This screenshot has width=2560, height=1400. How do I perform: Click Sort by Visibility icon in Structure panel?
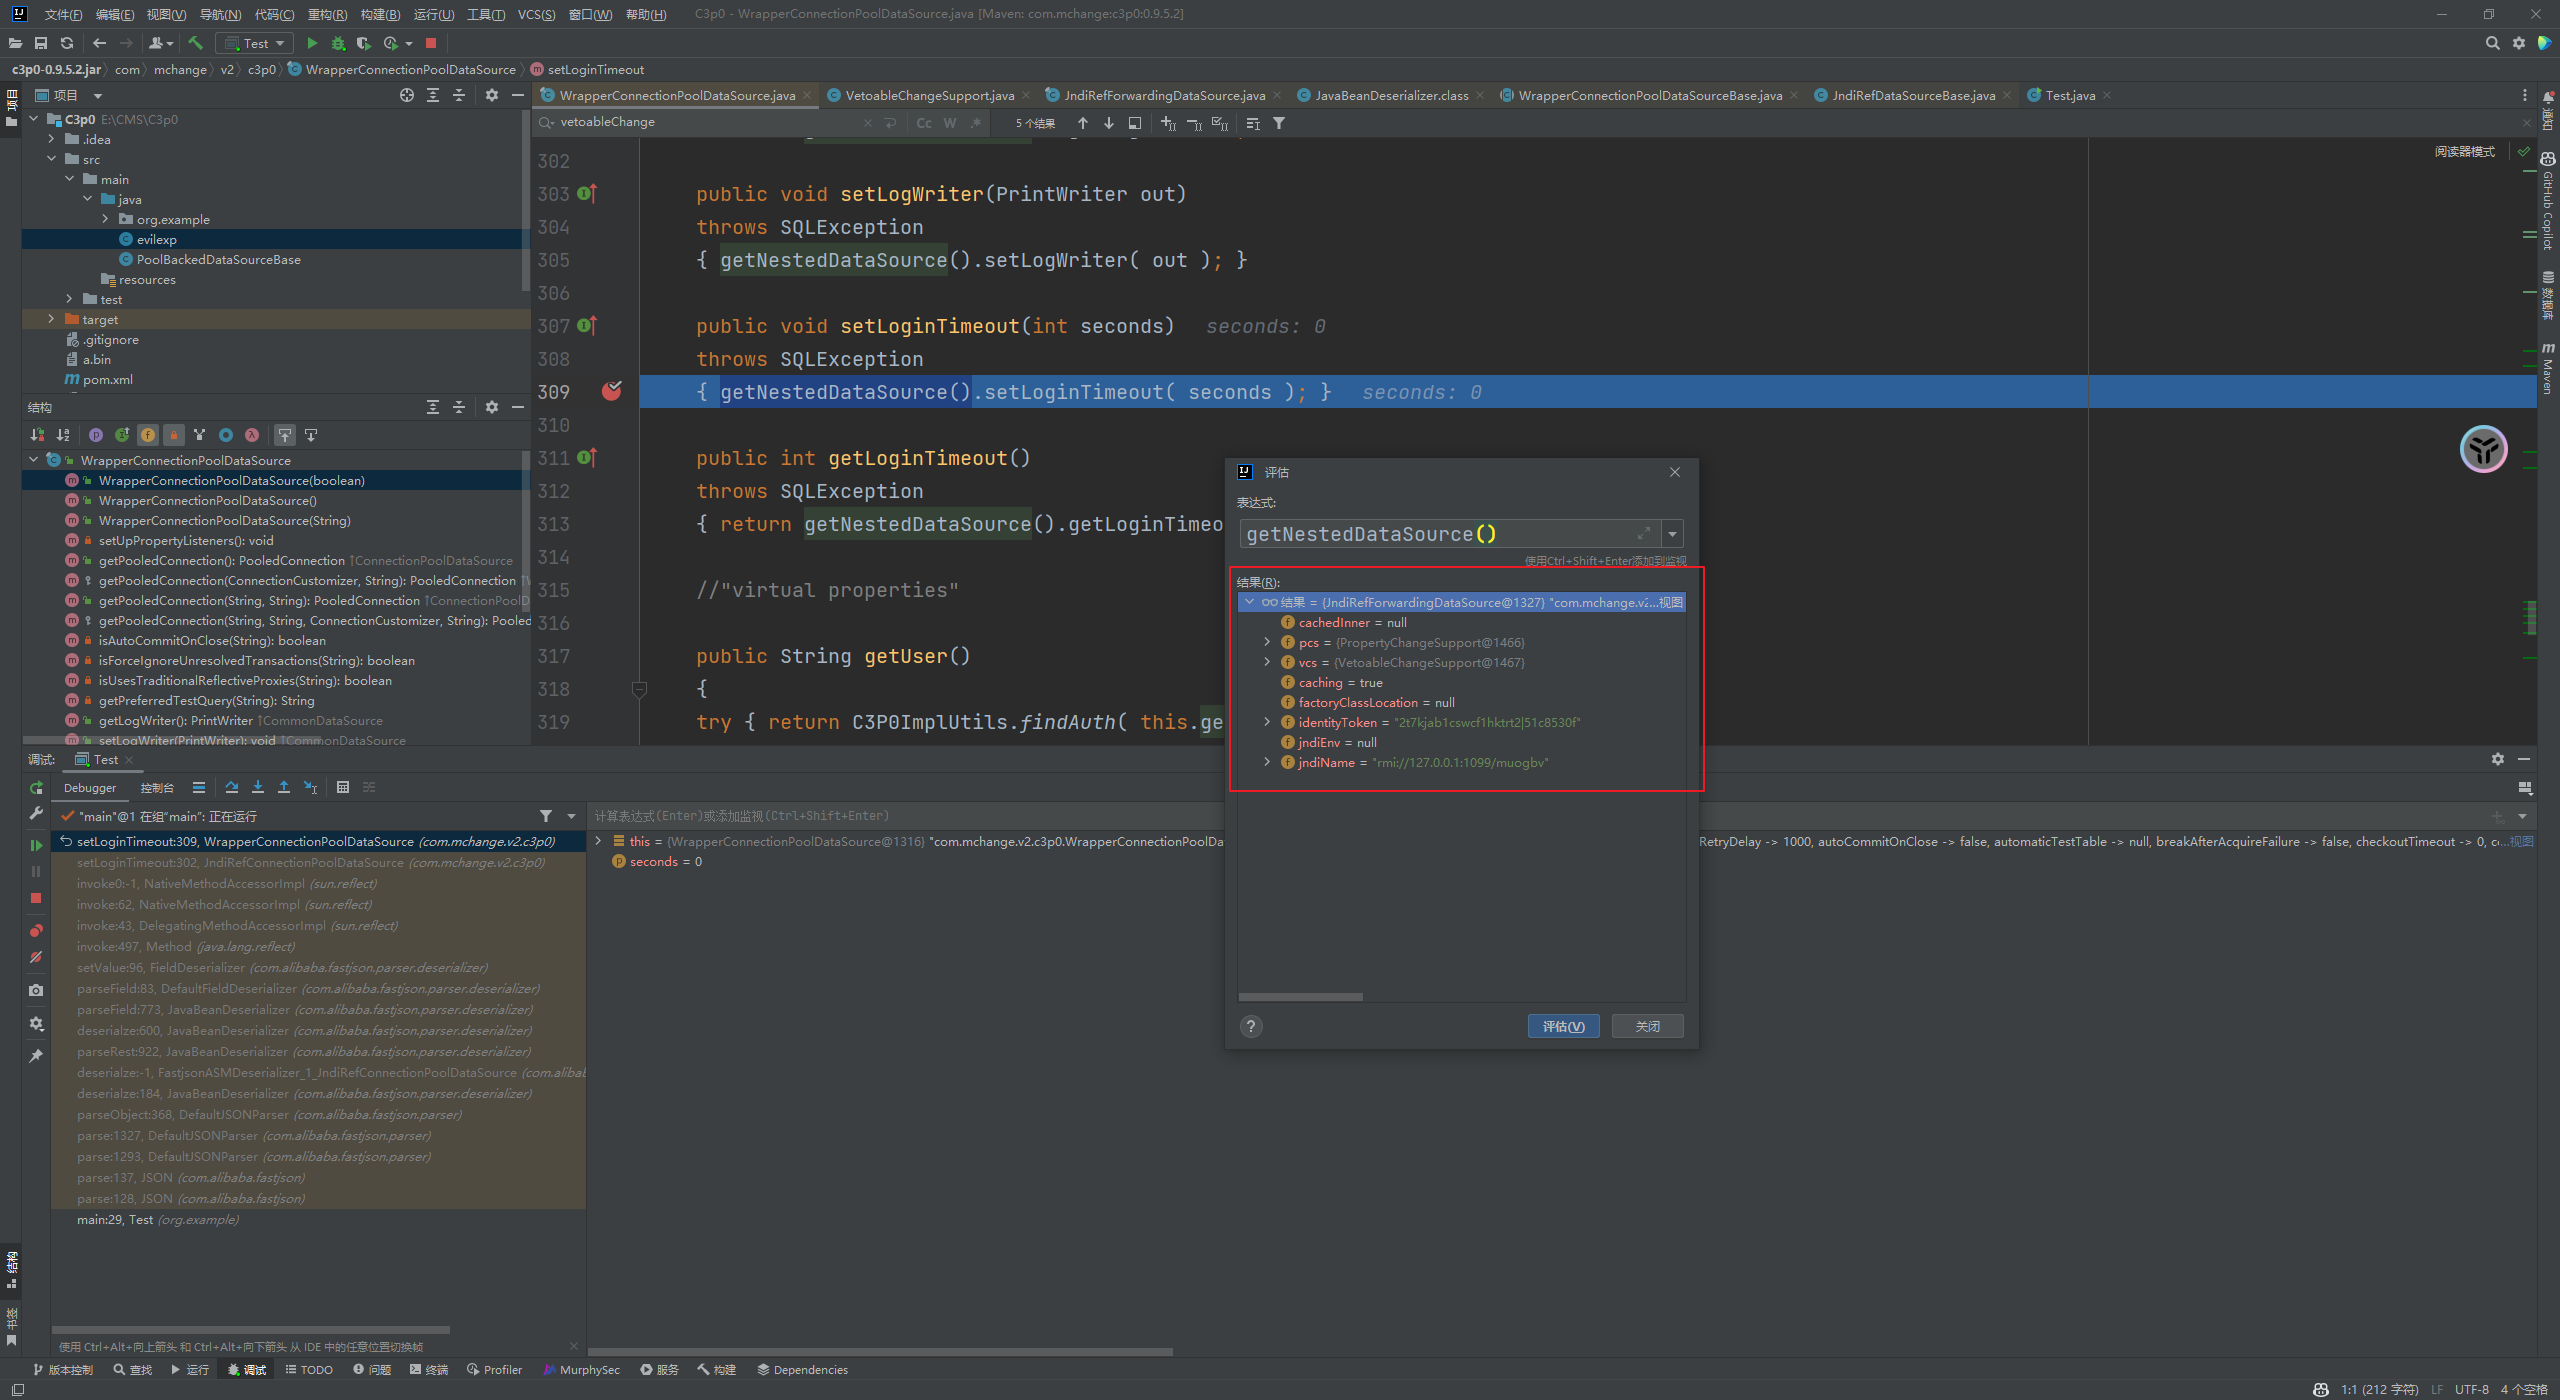point(37,435)
